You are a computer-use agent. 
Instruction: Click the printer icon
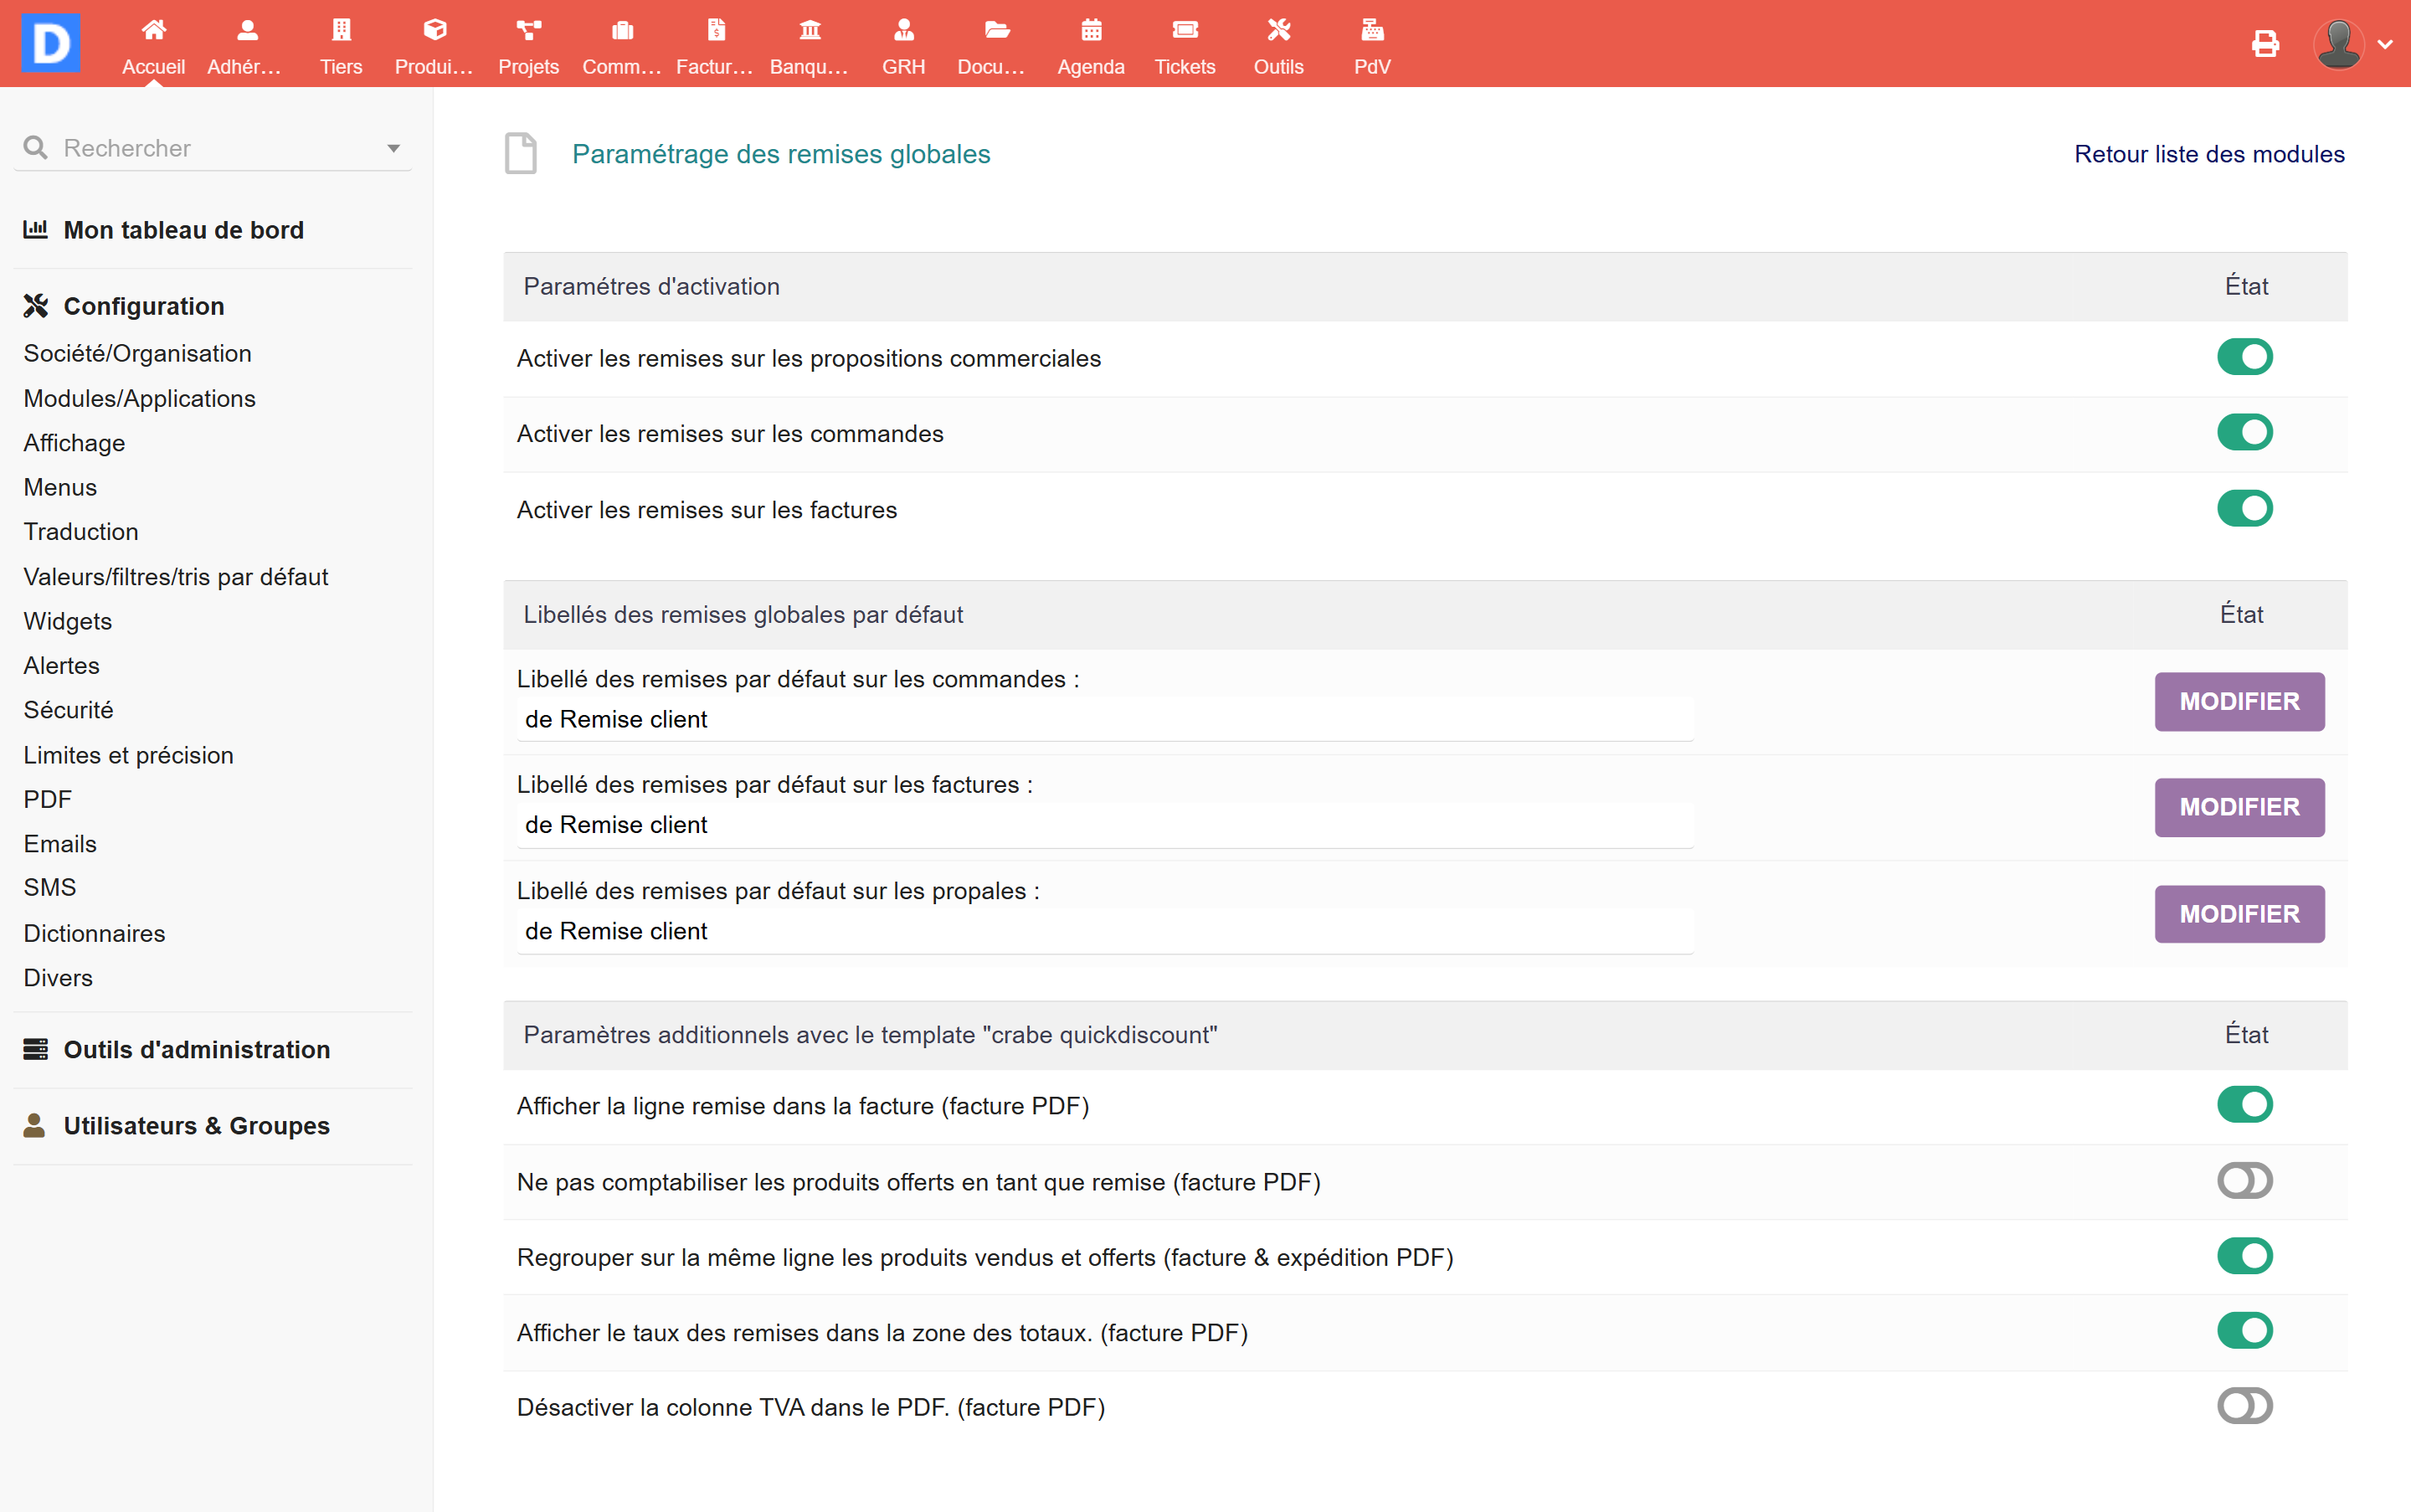click(2265, 44)
